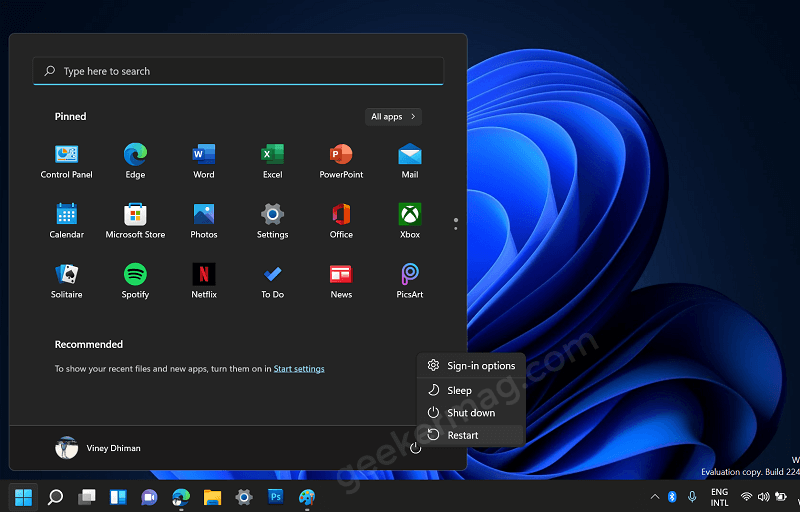Expand the All apps list
Screen dimensions: 800x512
coord(393,117)
